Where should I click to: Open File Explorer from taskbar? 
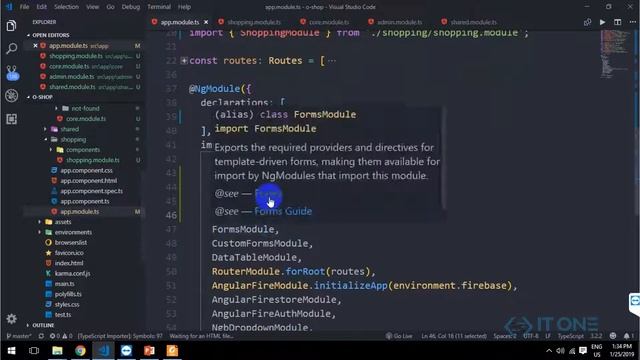(x=57, y=351)
